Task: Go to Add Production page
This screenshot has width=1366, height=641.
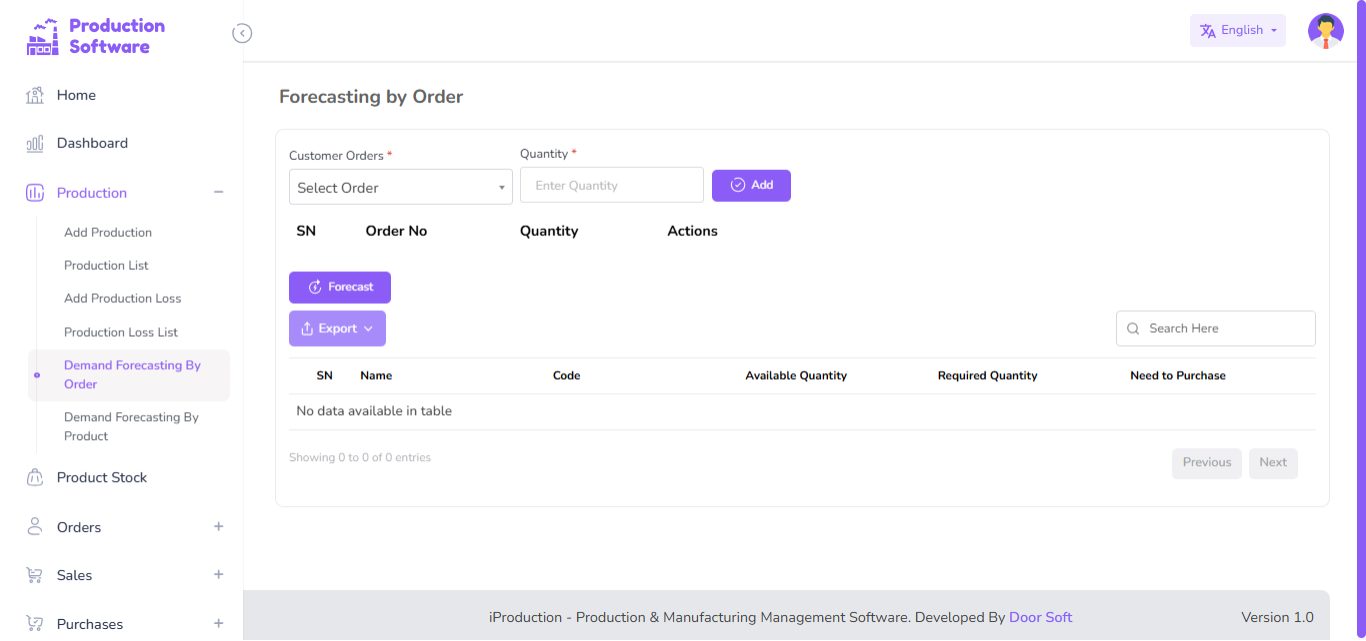Action: click(108, 232)
